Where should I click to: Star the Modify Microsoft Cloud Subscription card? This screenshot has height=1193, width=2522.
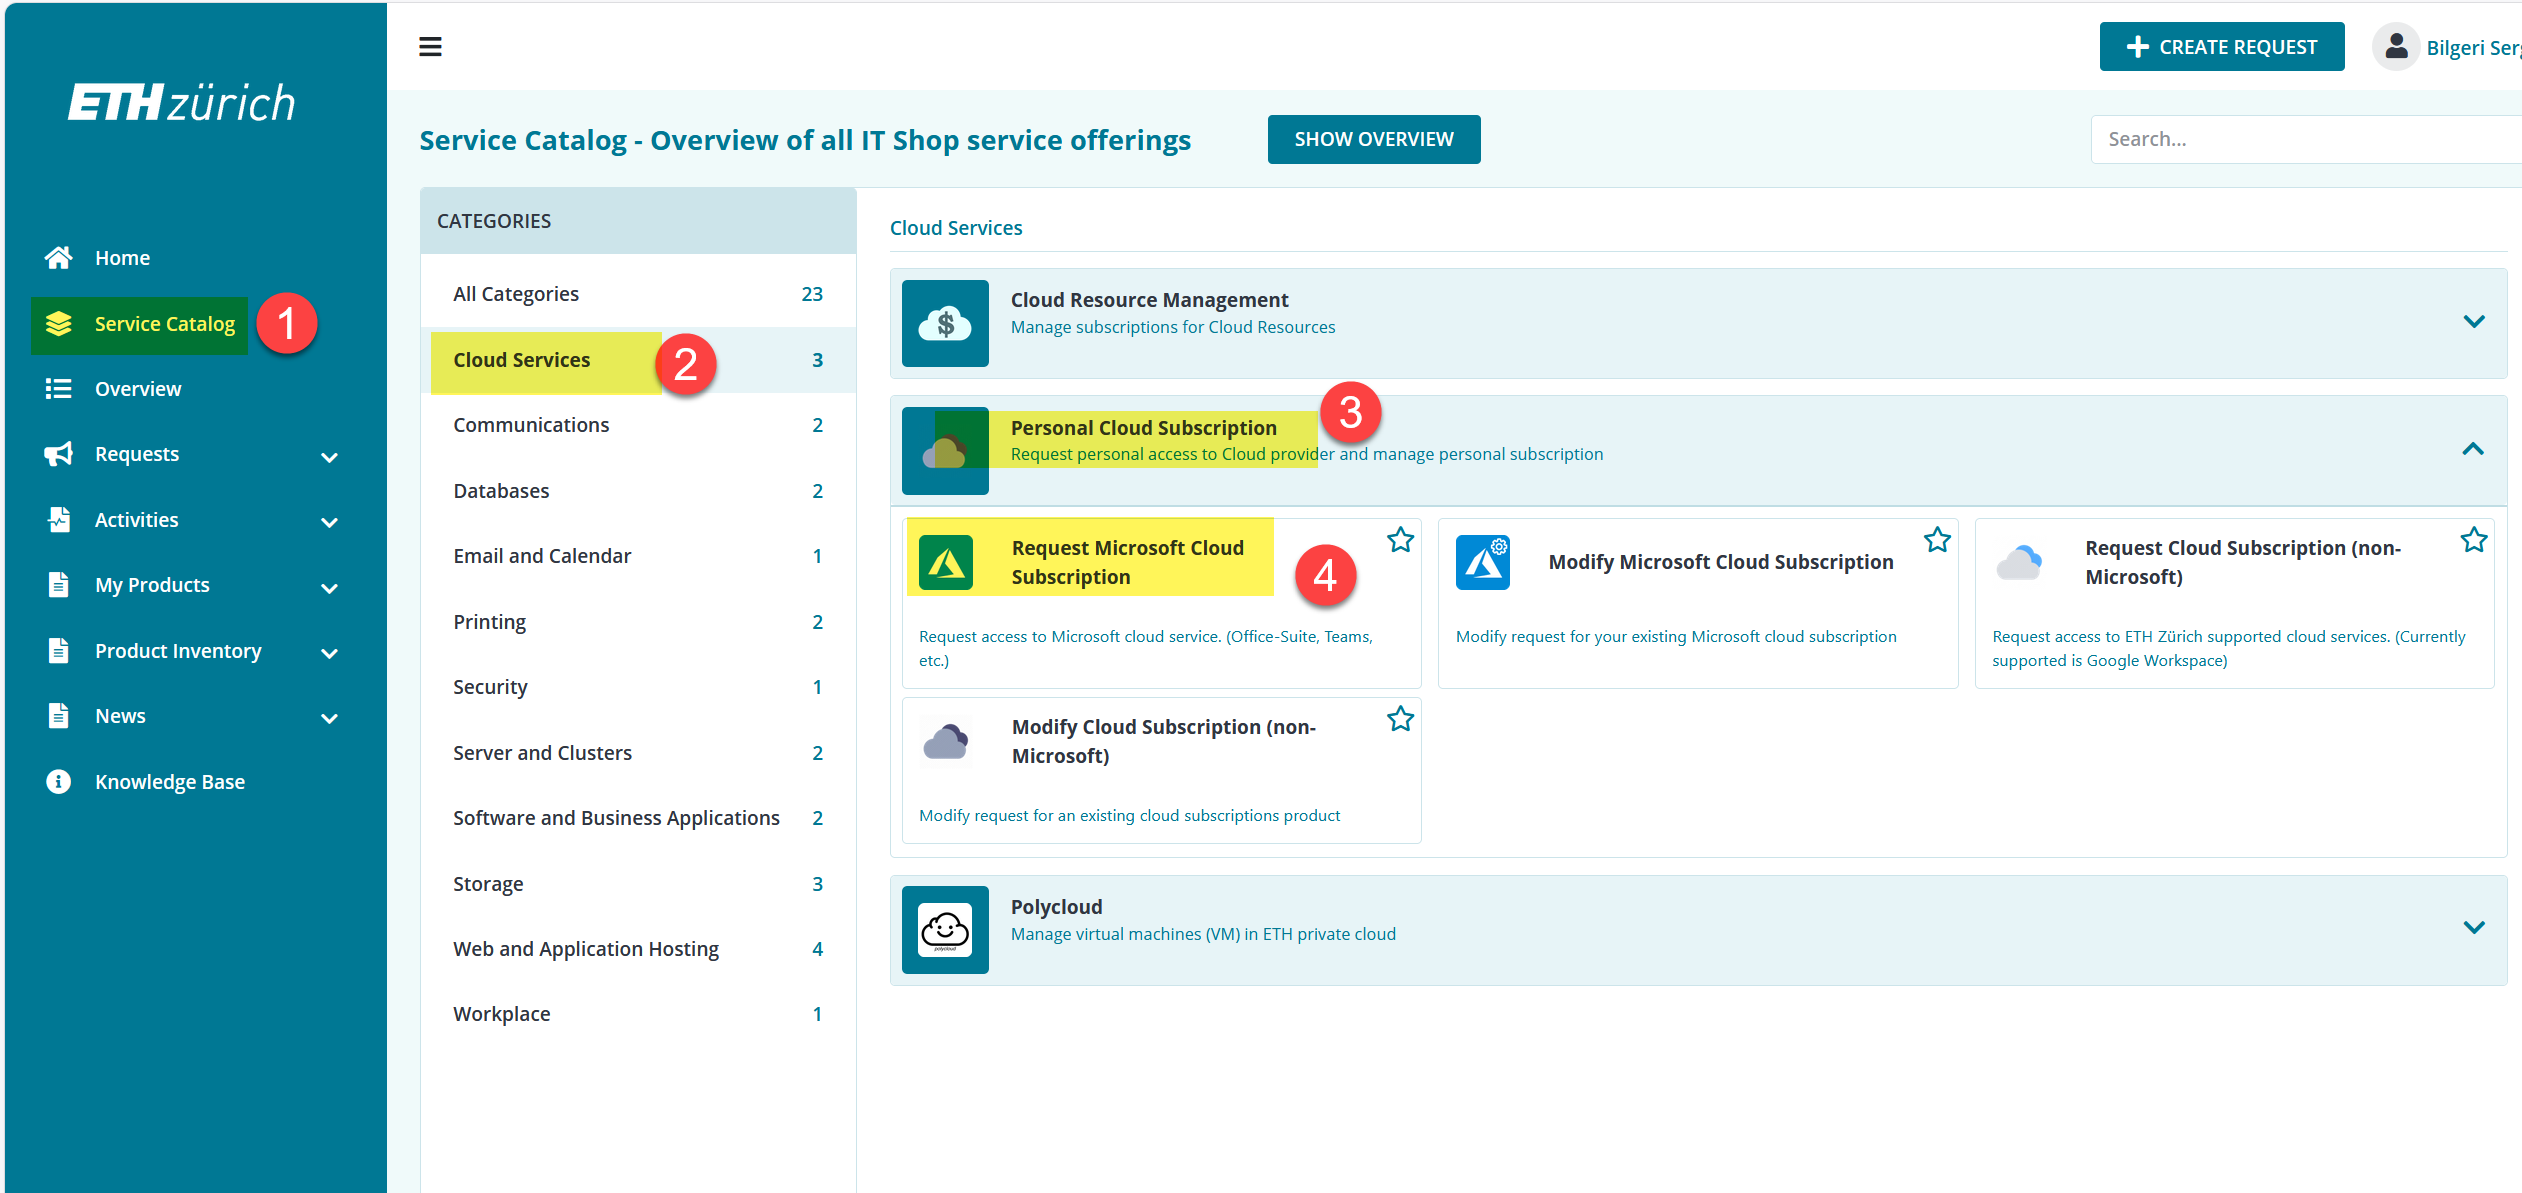(x=1938, y=540)
